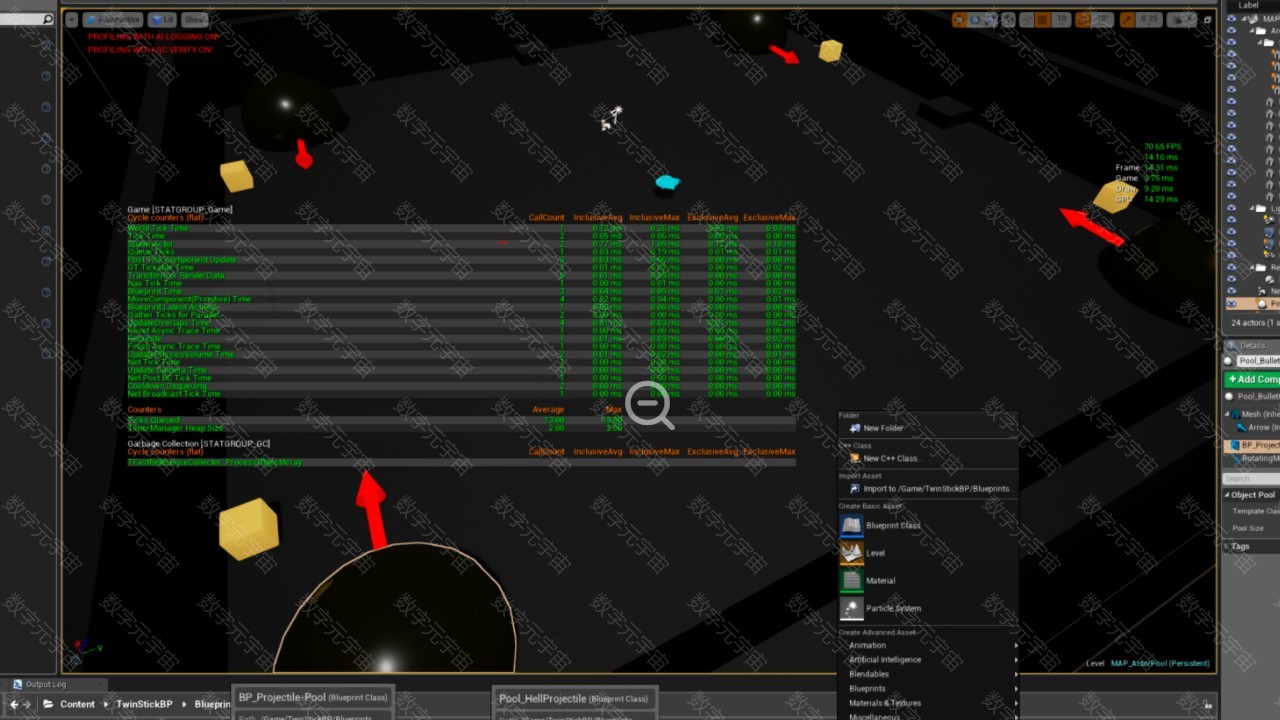
Task: Open the Details panel tab
Action: [x=1251, y=345]
